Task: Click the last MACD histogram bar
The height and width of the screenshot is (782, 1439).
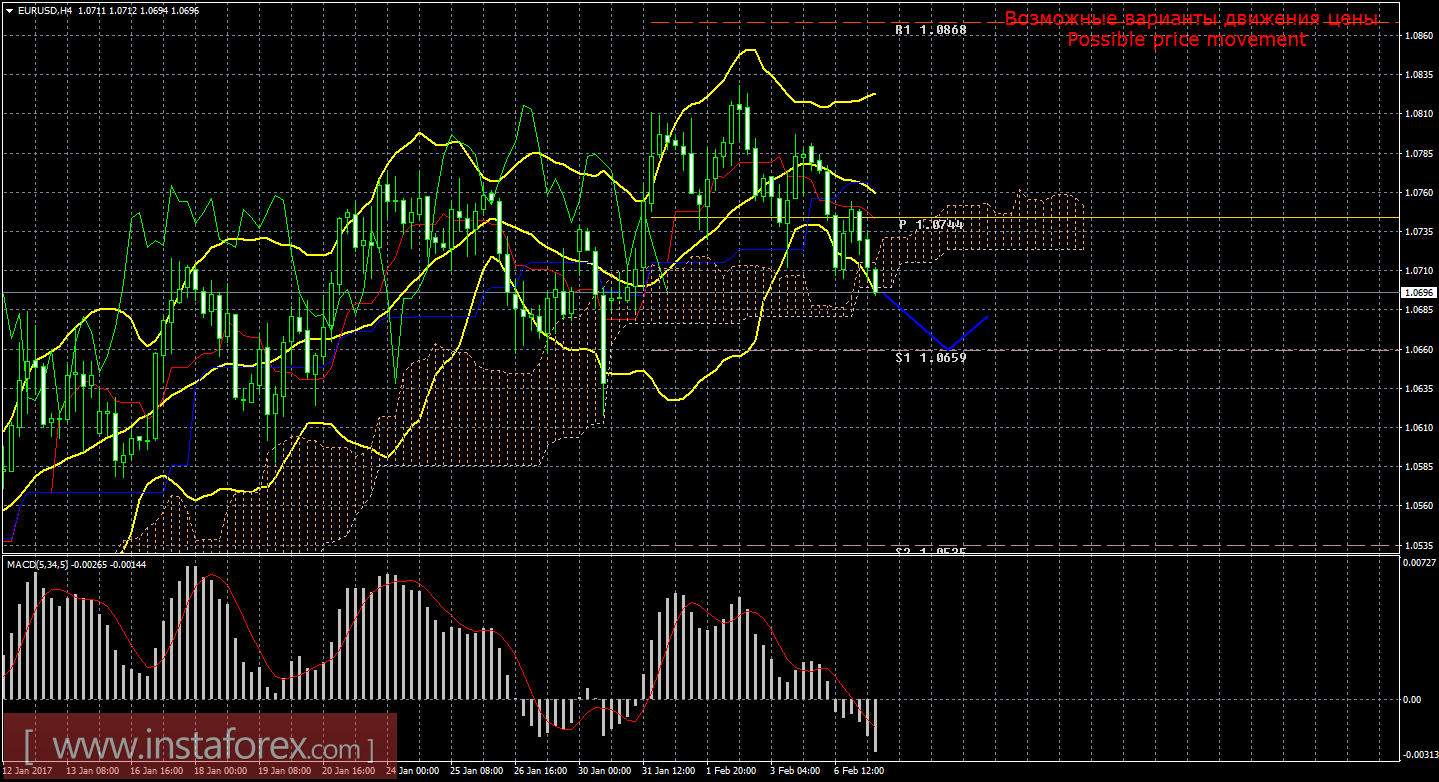Action: tap(874, 725)
